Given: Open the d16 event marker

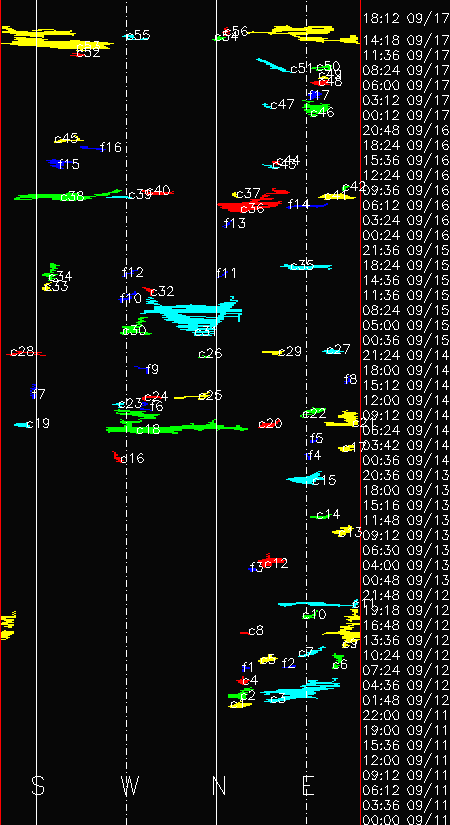Looking at the screenshot, I should [x=132, y=459].
